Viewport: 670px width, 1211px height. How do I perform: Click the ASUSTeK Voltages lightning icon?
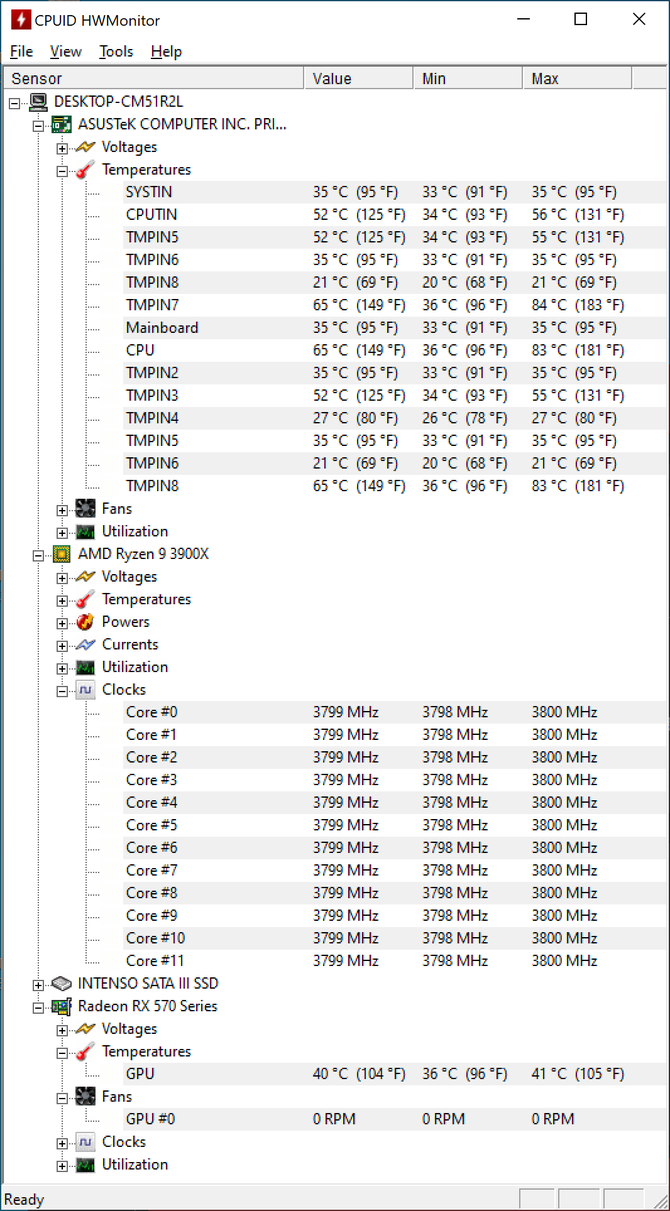coord(86,148)
